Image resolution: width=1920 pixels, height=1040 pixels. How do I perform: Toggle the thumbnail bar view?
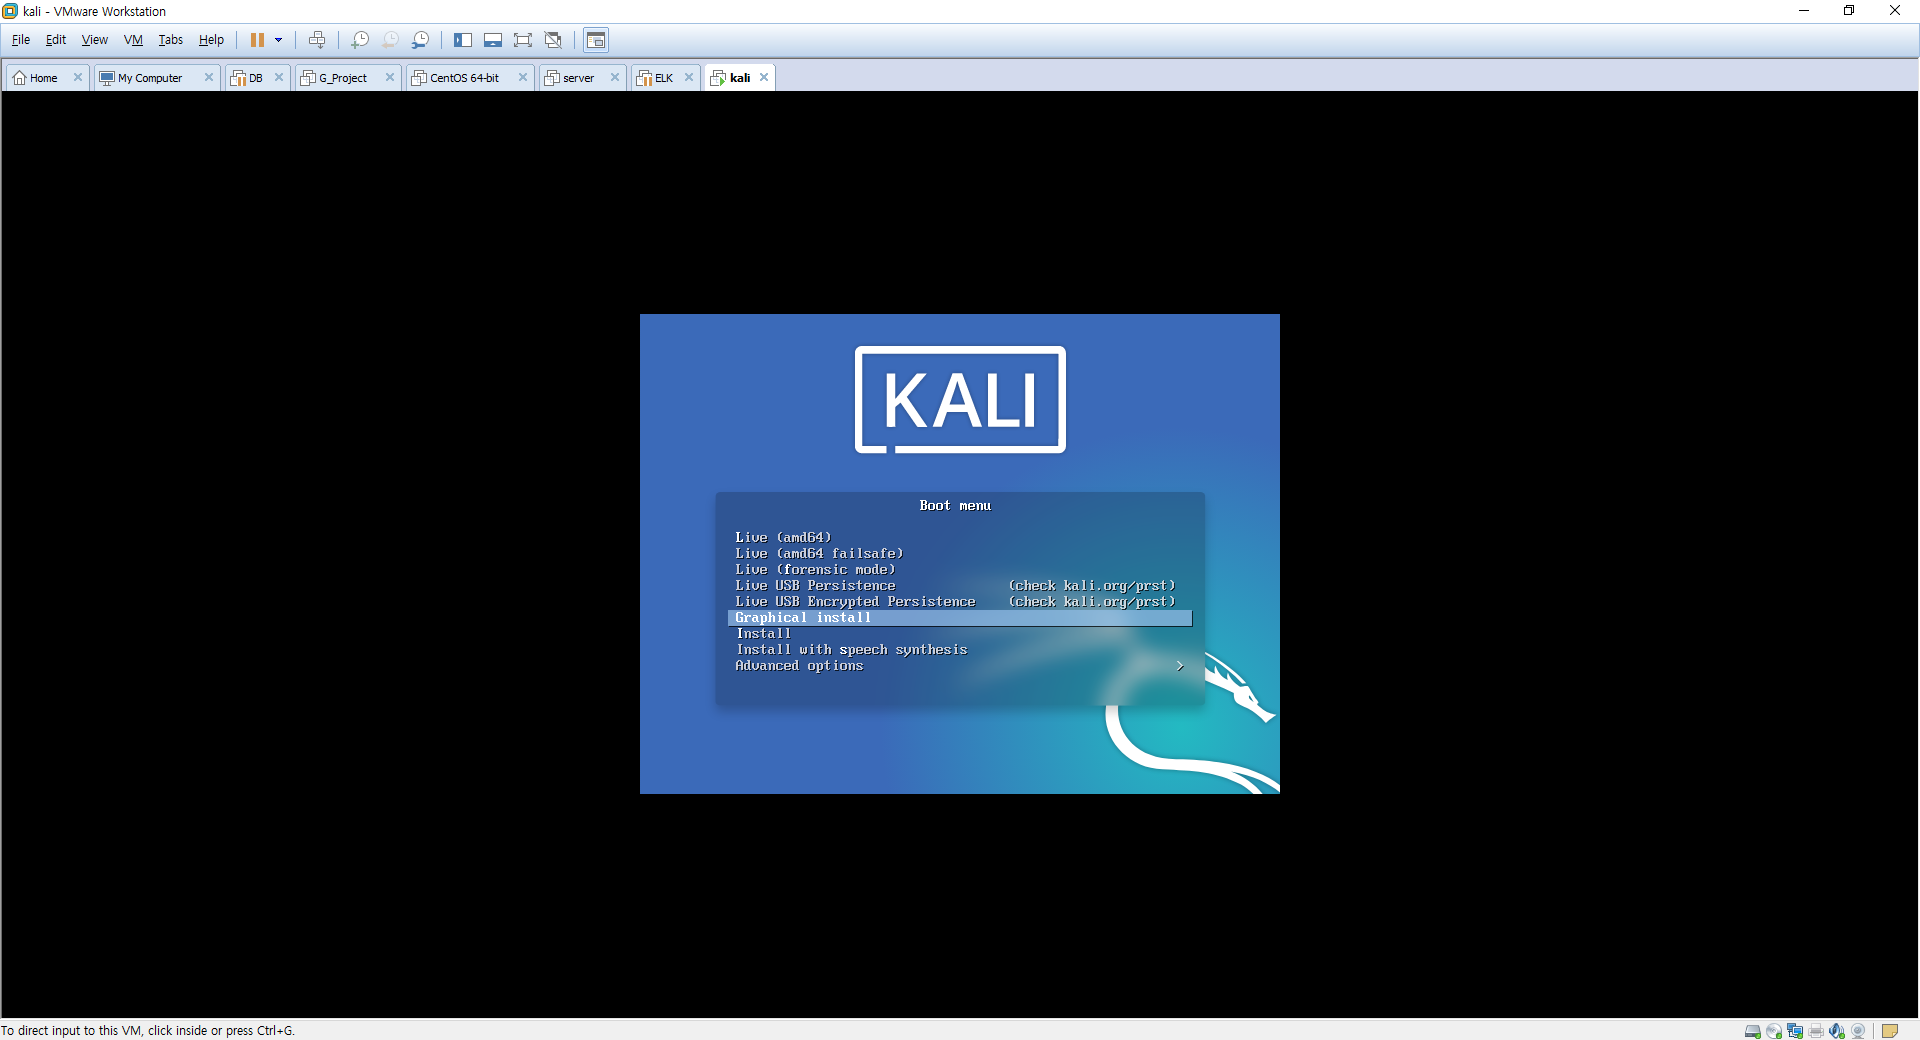click(493, 40)
